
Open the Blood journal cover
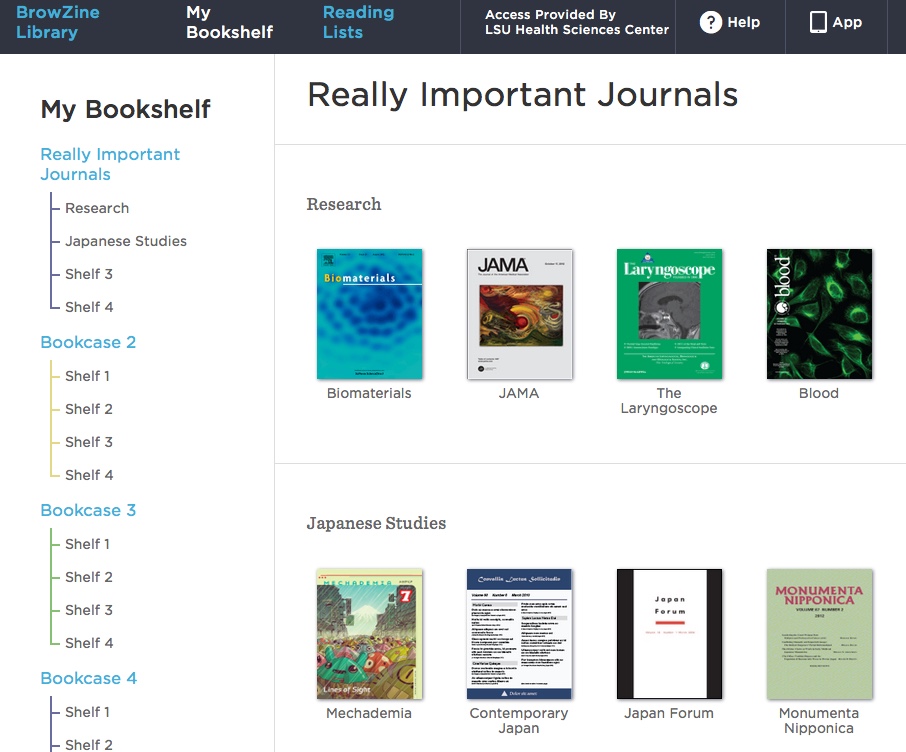[819, 314]
